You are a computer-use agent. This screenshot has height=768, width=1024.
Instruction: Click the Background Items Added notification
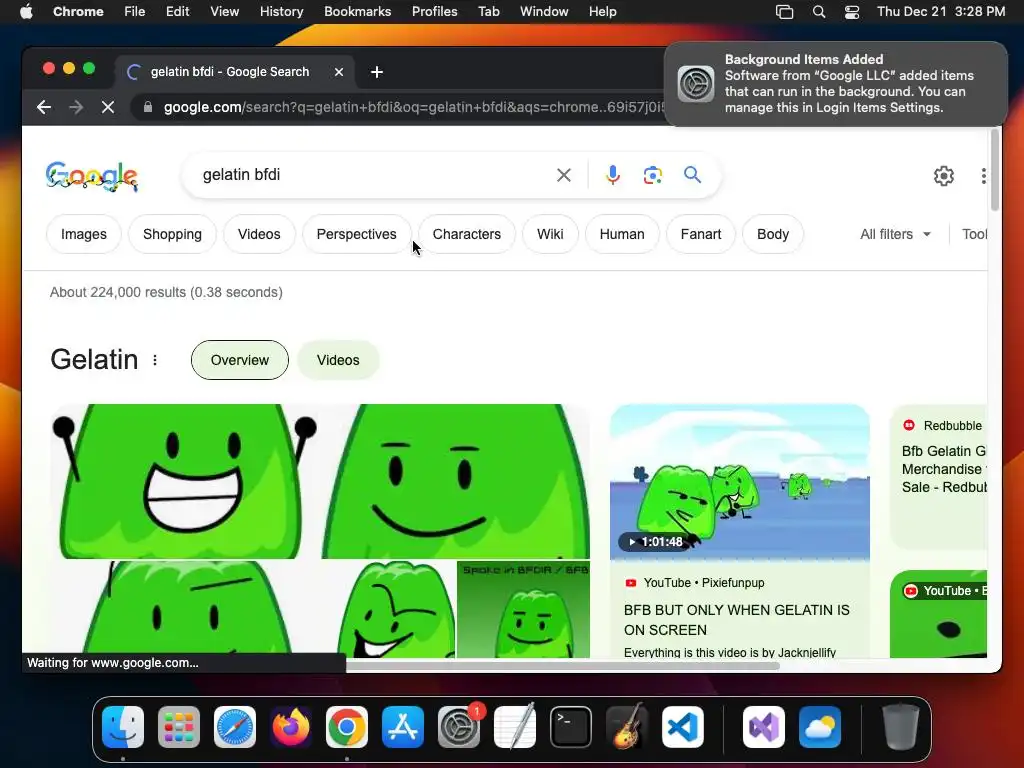pyautogui.click(x=836, y=84)
